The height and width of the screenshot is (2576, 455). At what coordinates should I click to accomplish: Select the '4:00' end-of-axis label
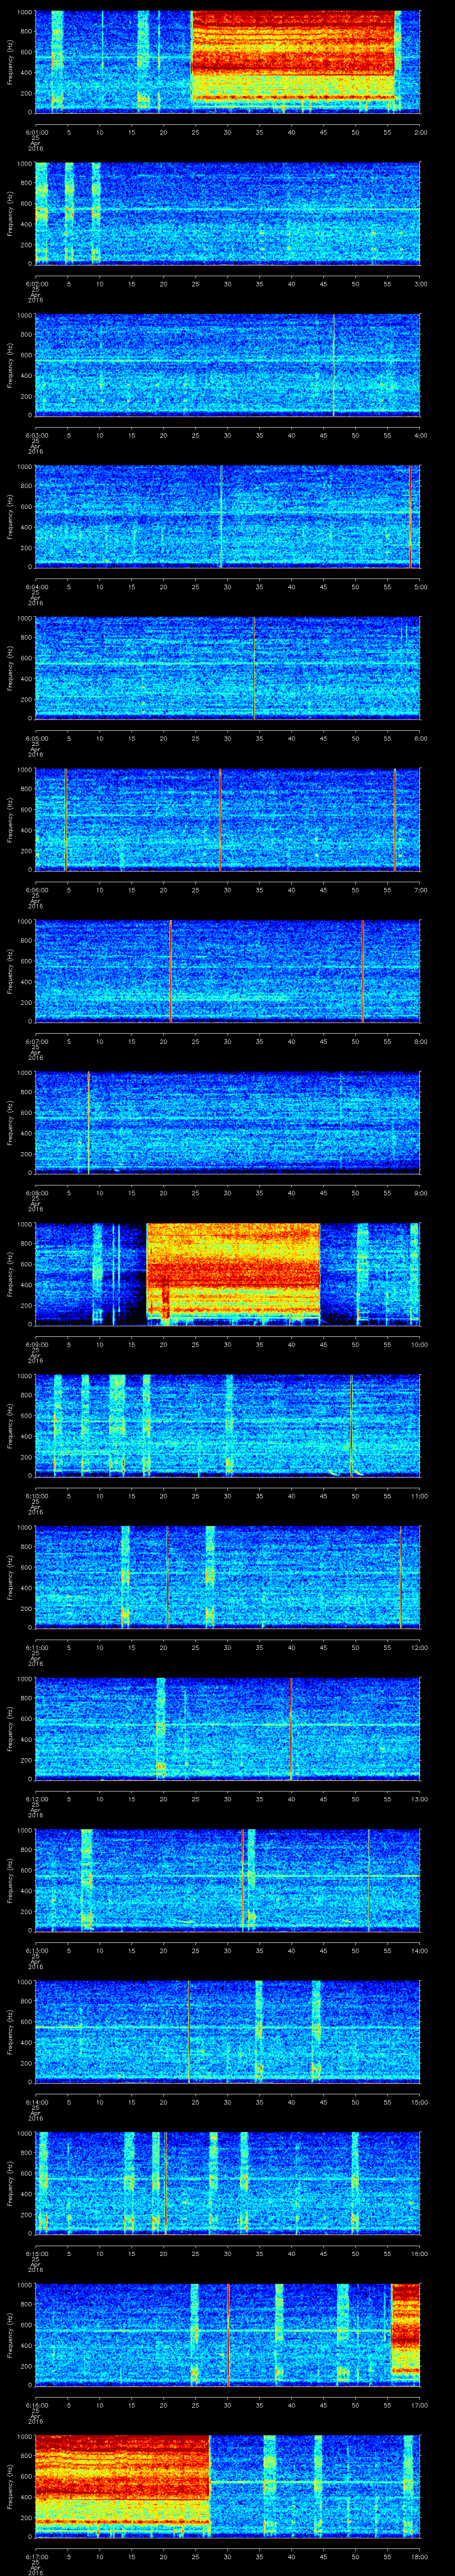[x=420, y=435]
